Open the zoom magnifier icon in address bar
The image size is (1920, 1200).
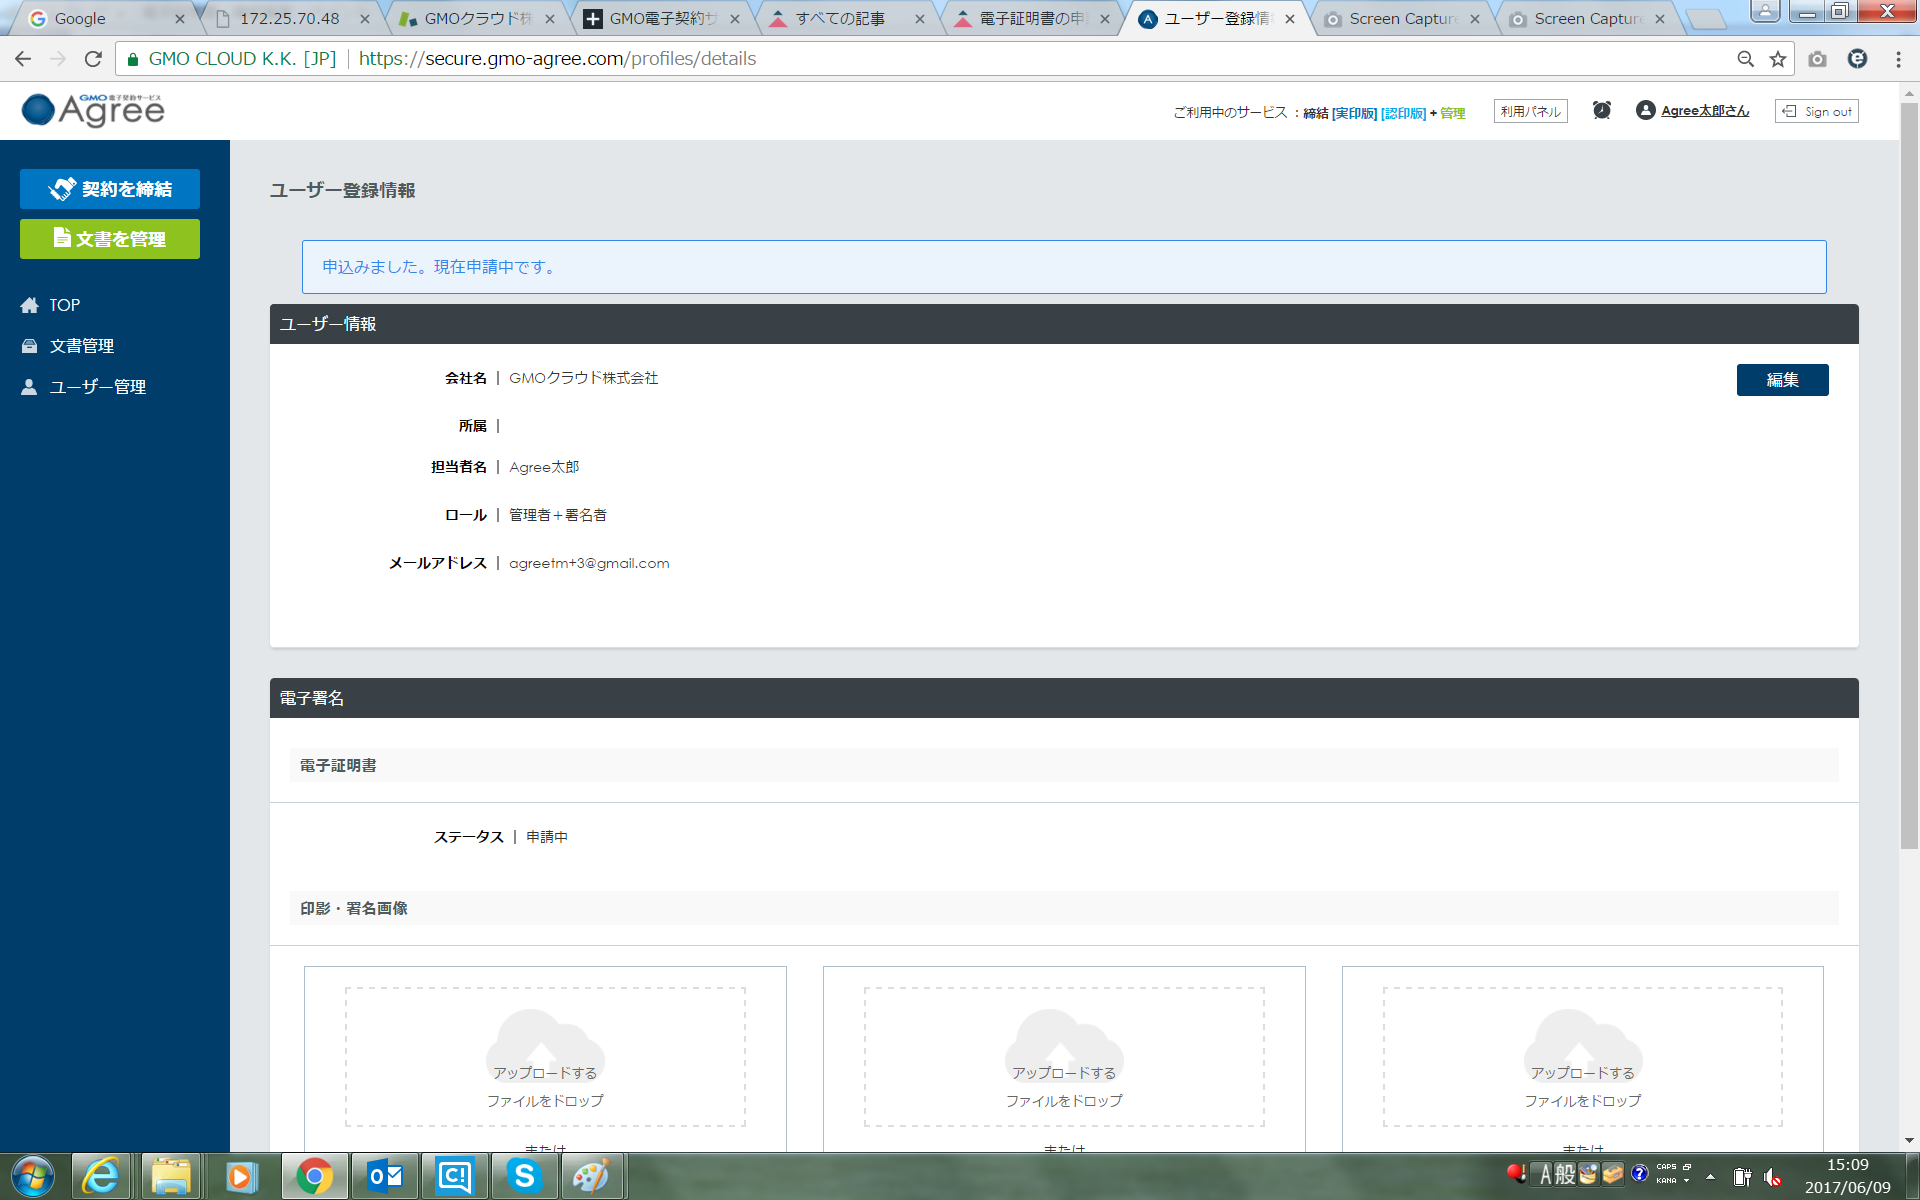tap(1745, 59)
